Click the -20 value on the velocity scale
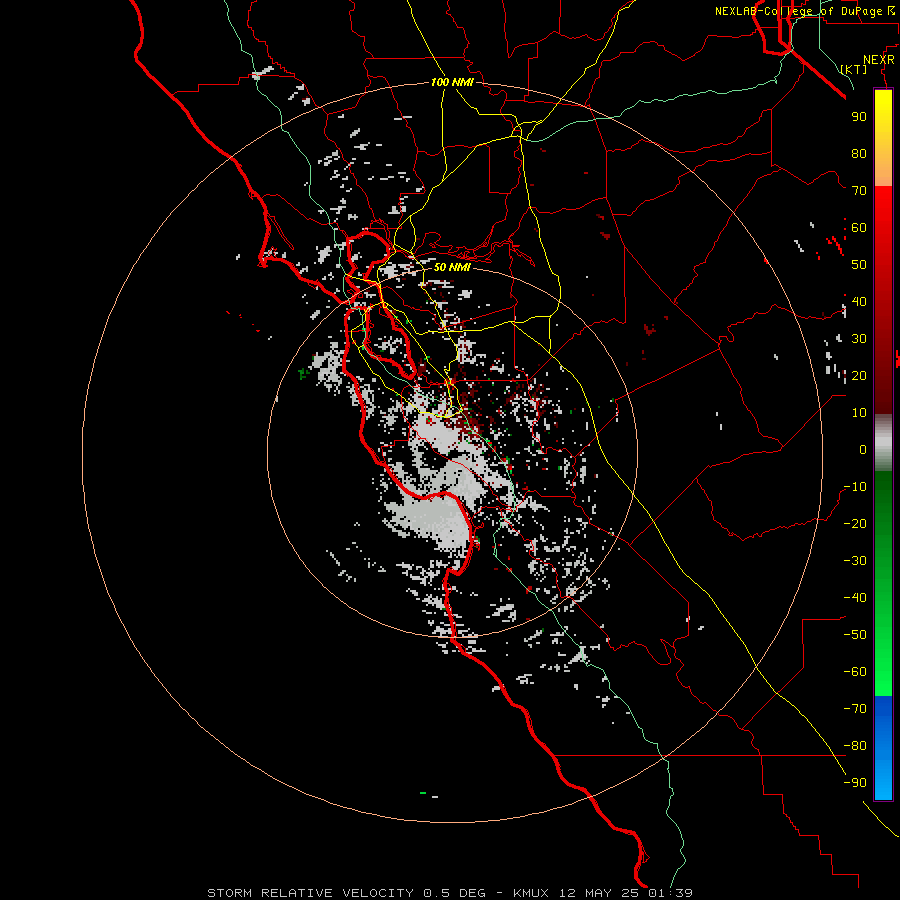 point(855,523)
